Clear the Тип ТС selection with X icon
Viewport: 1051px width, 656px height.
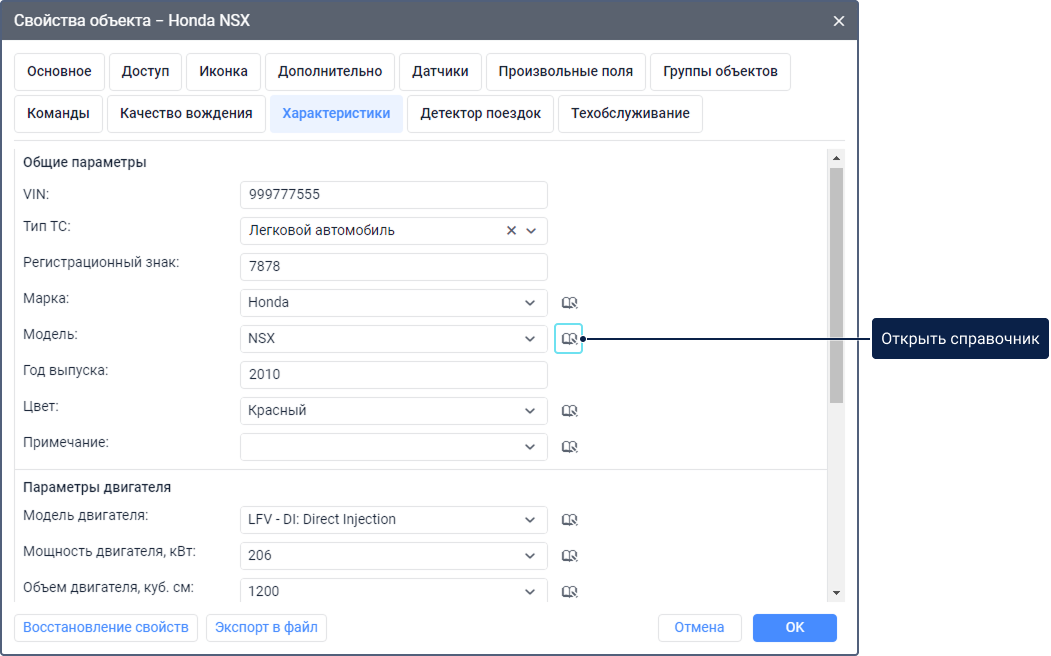pyautogui.click(x=511, y=231)
